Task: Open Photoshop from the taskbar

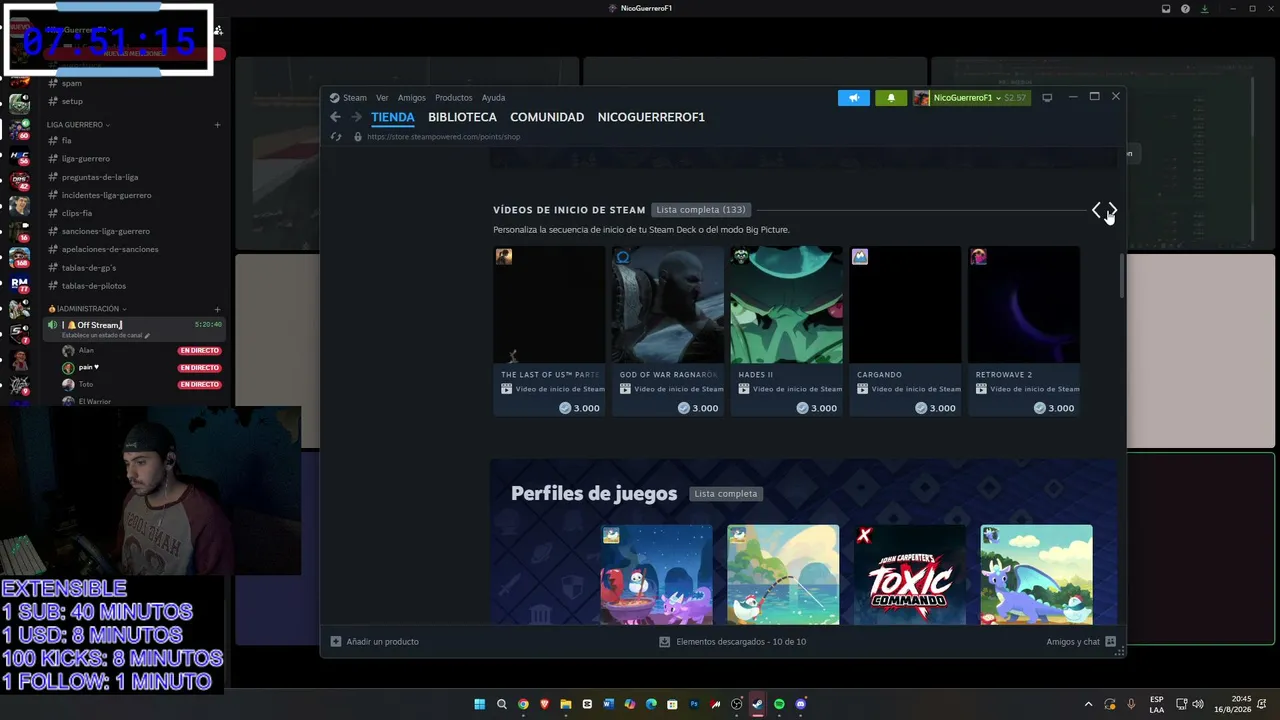Action: tap(694, 704)
